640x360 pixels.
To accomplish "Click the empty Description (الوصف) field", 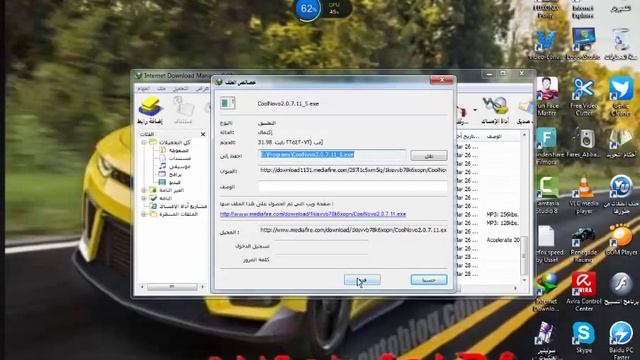I will click(x=353, y=187).
